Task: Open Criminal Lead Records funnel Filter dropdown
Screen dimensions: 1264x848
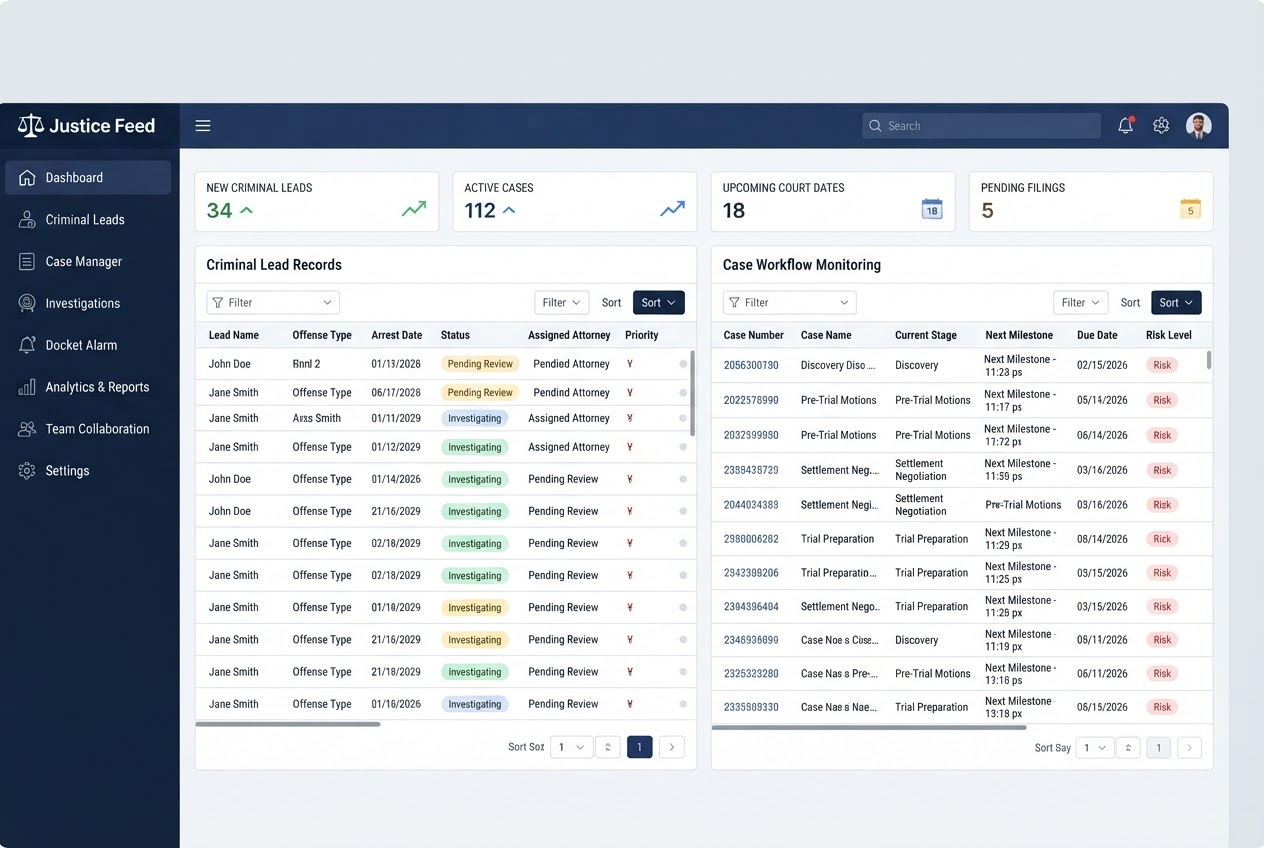Action: 273,303
